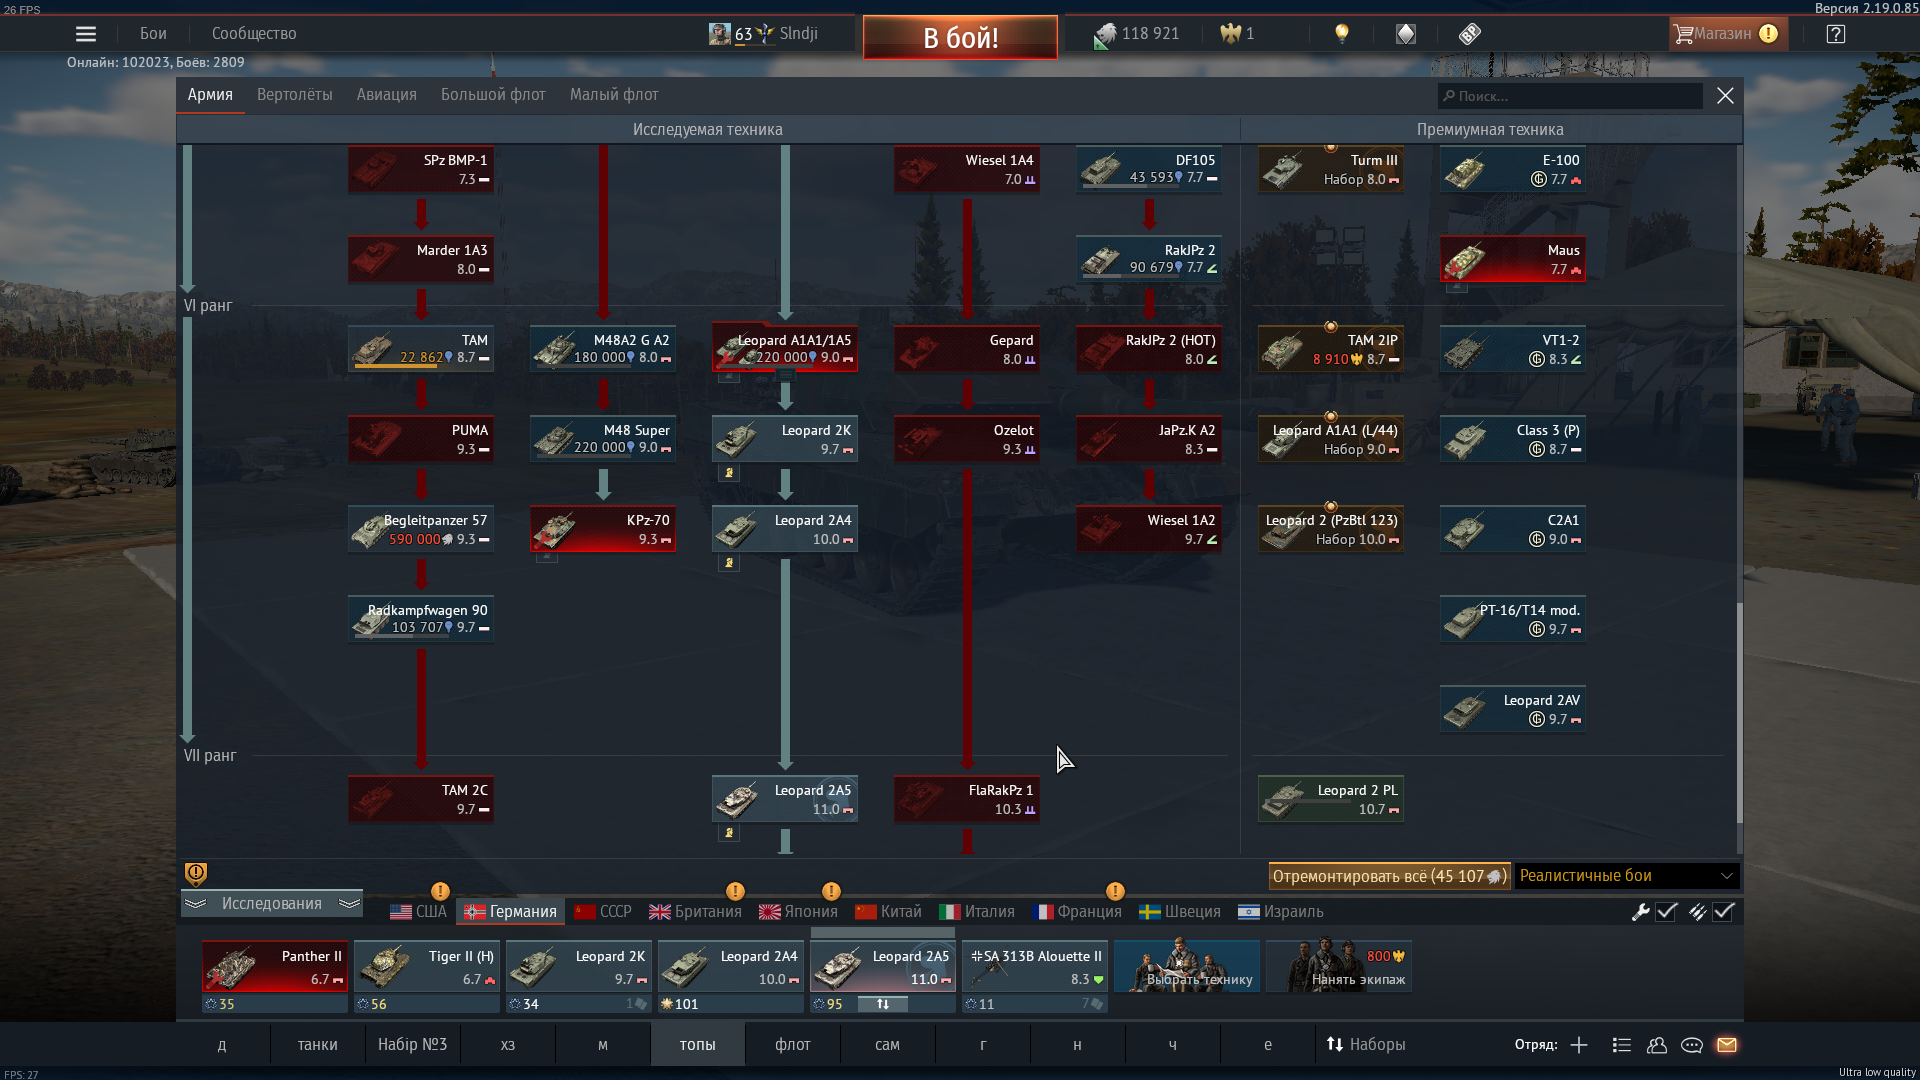Open the help question mark icon
This screenshot has height=1080, width=1920.
pyautogui.click(x=1835, y=34)
